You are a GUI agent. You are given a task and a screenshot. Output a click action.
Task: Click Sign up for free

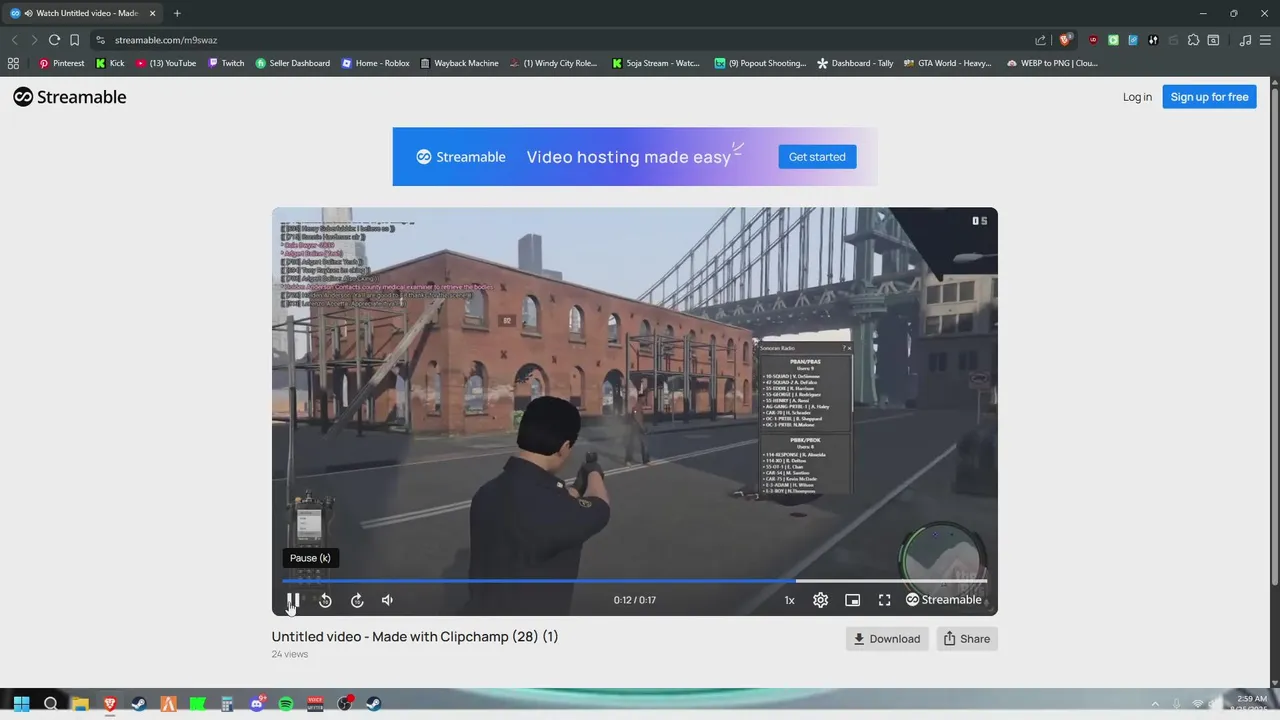point(1209,97)
